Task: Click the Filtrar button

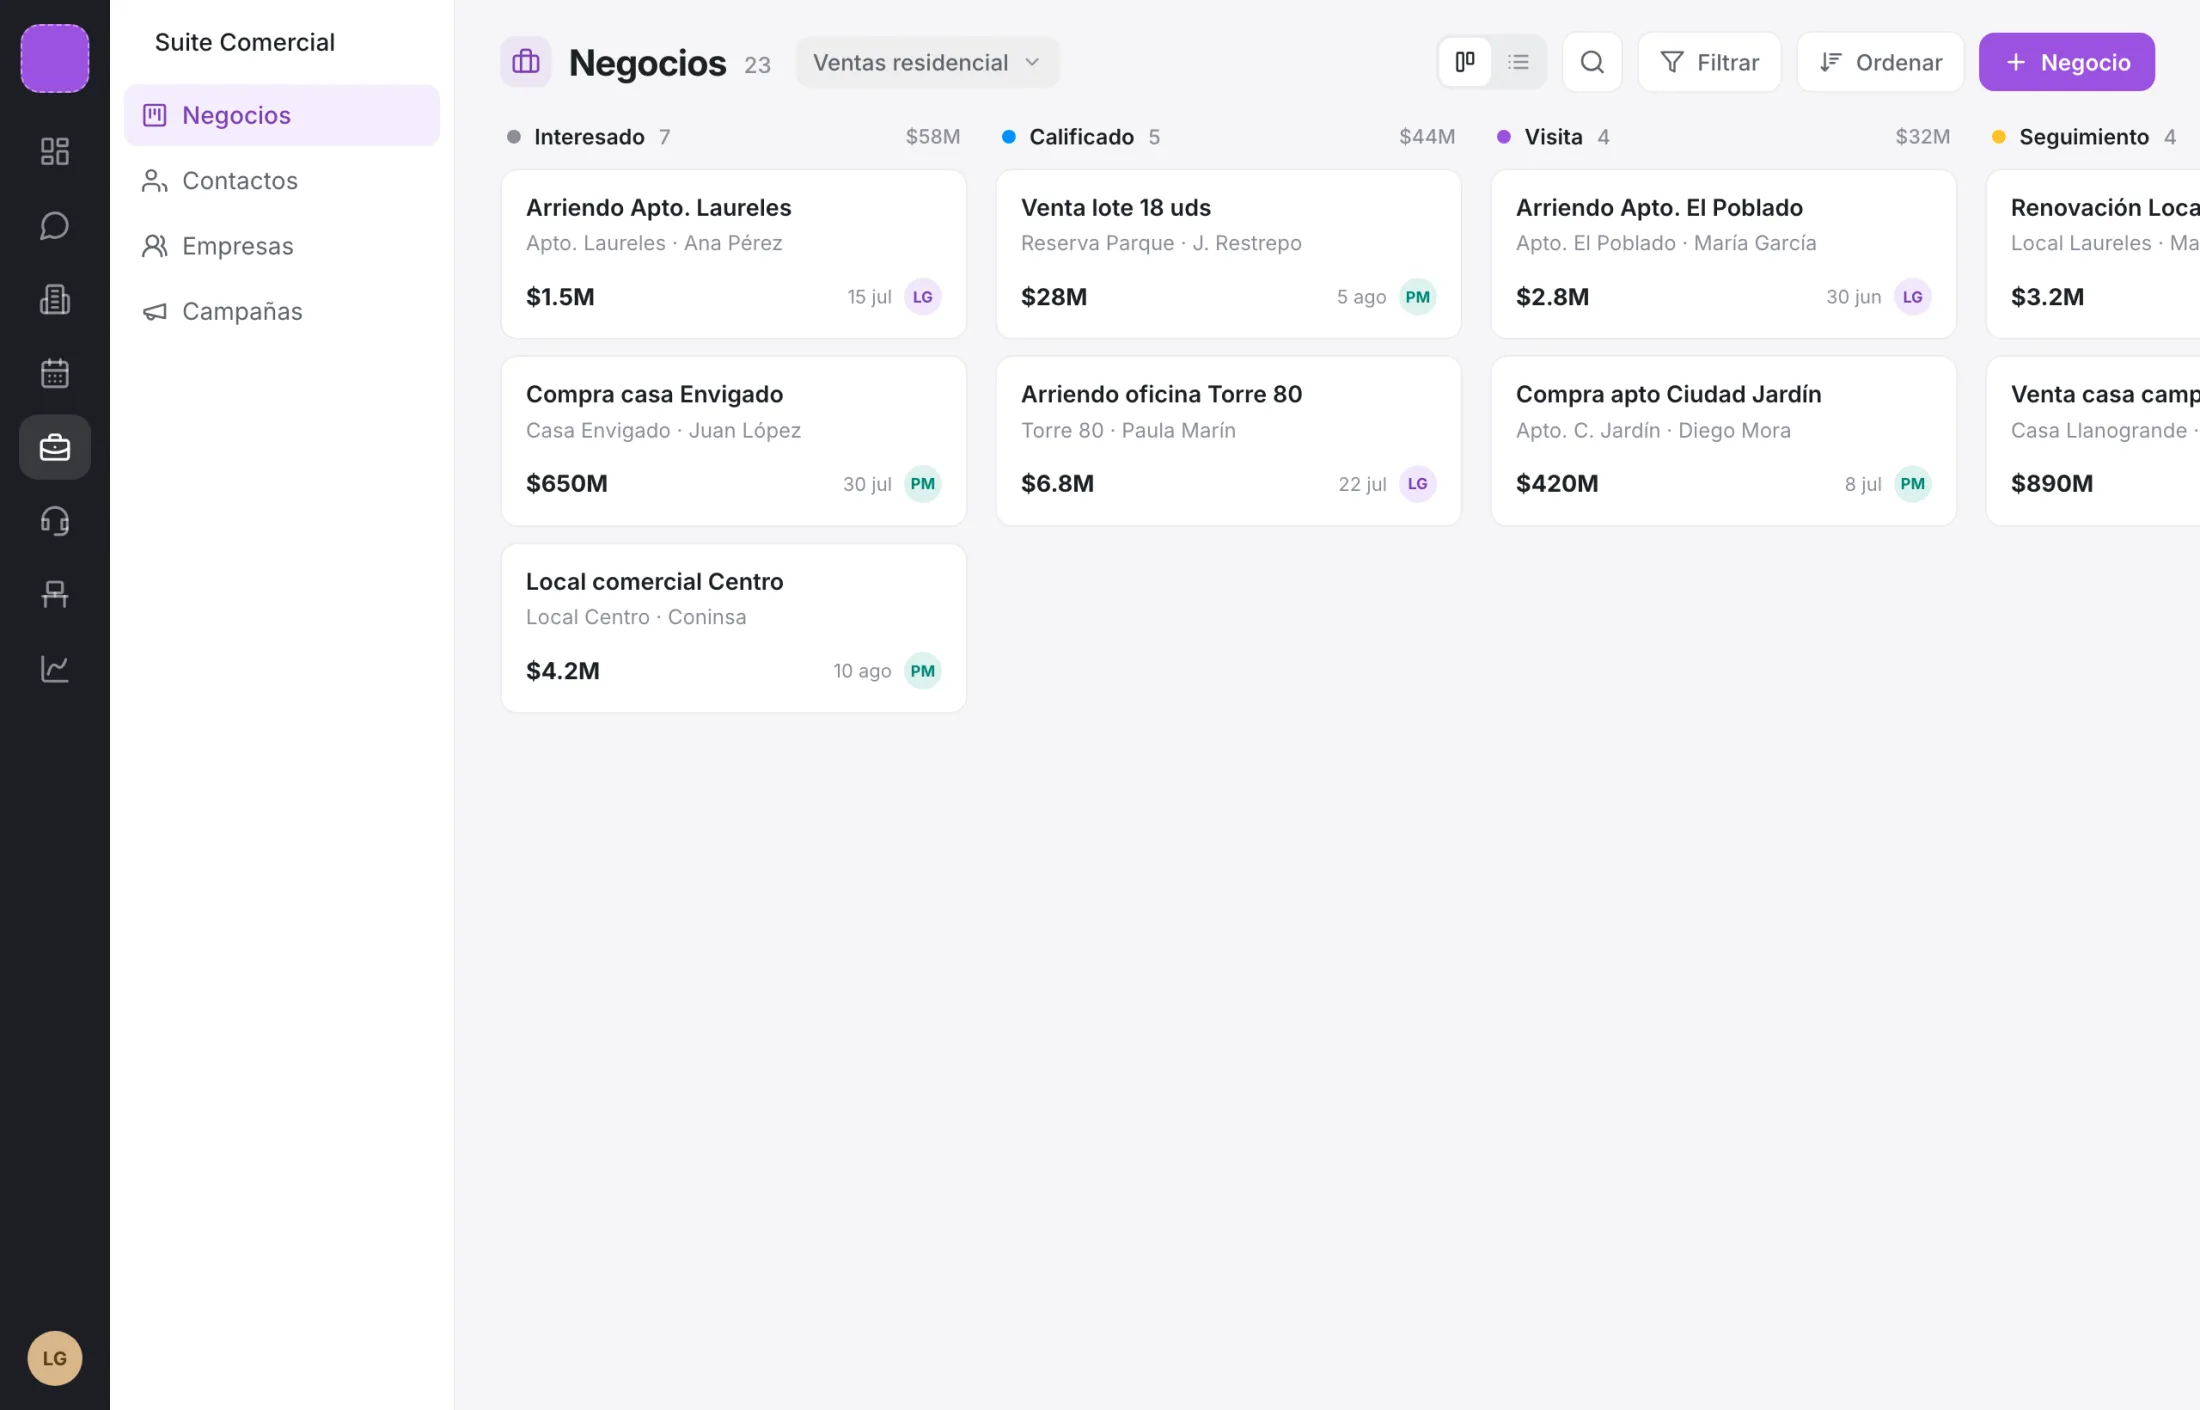Action: tap(1709, 62)
